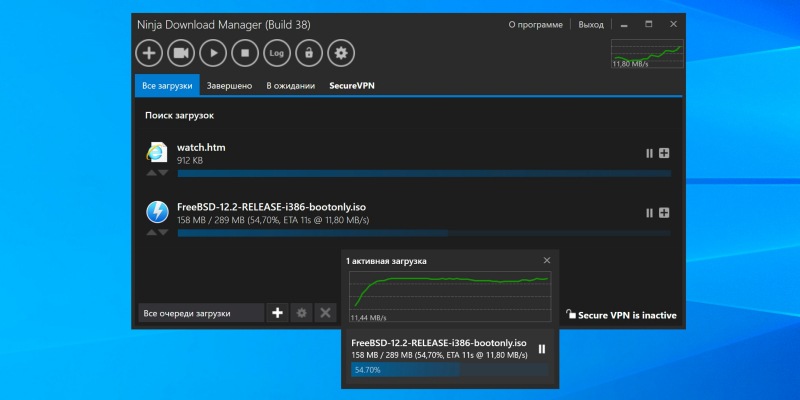Open queue settings gear button
Viewport: 800px width, 400px height.
[x=302, y=313]
